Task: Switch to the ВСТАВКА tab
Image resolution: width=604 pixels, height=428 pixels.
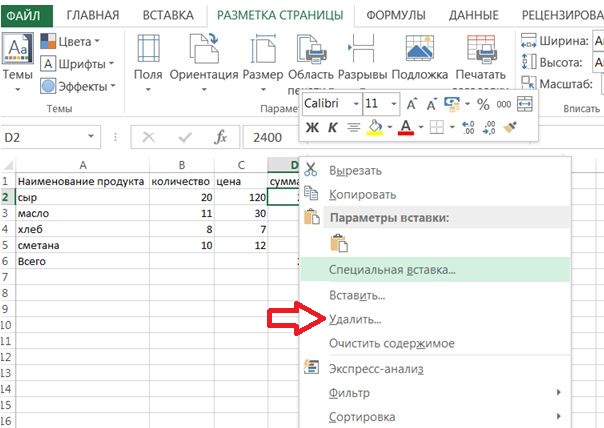Action: coord(168,15)
